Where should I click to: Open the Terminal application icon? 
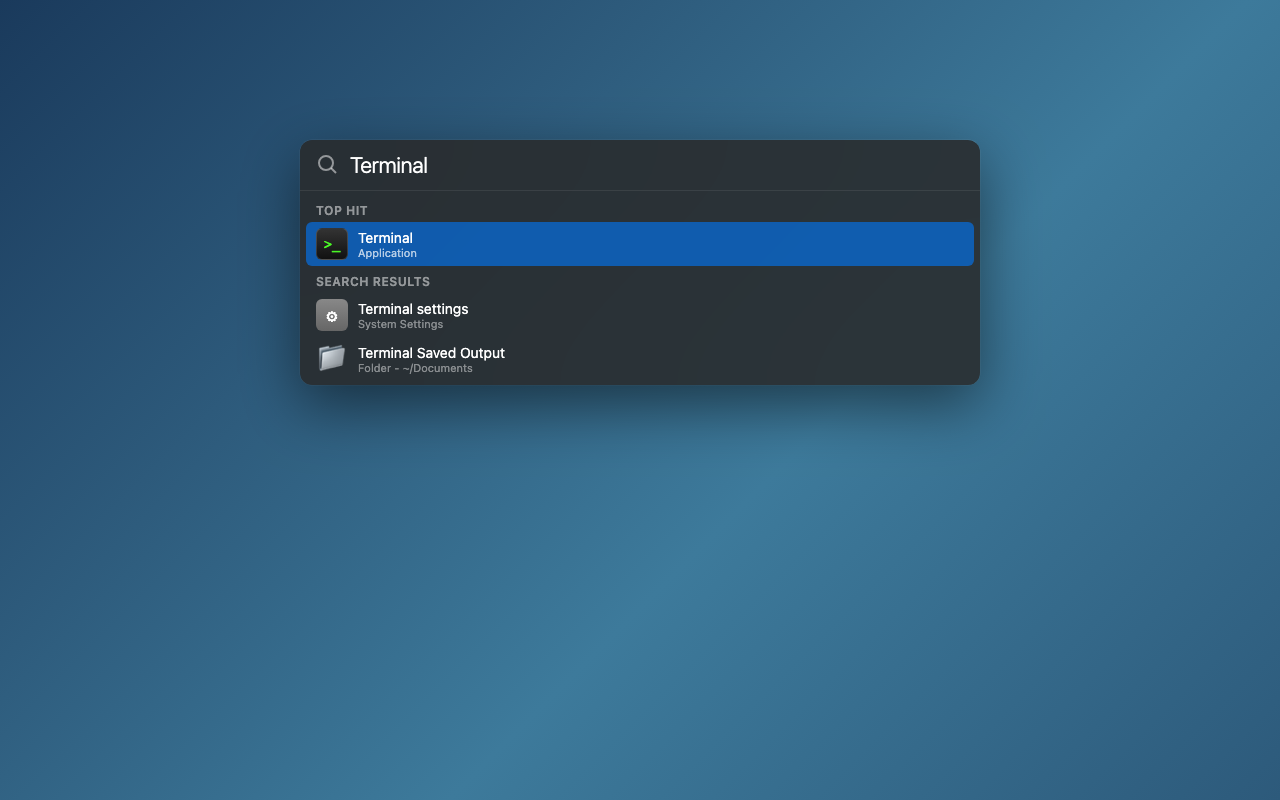pyautogui.click(x=332, y=244)
